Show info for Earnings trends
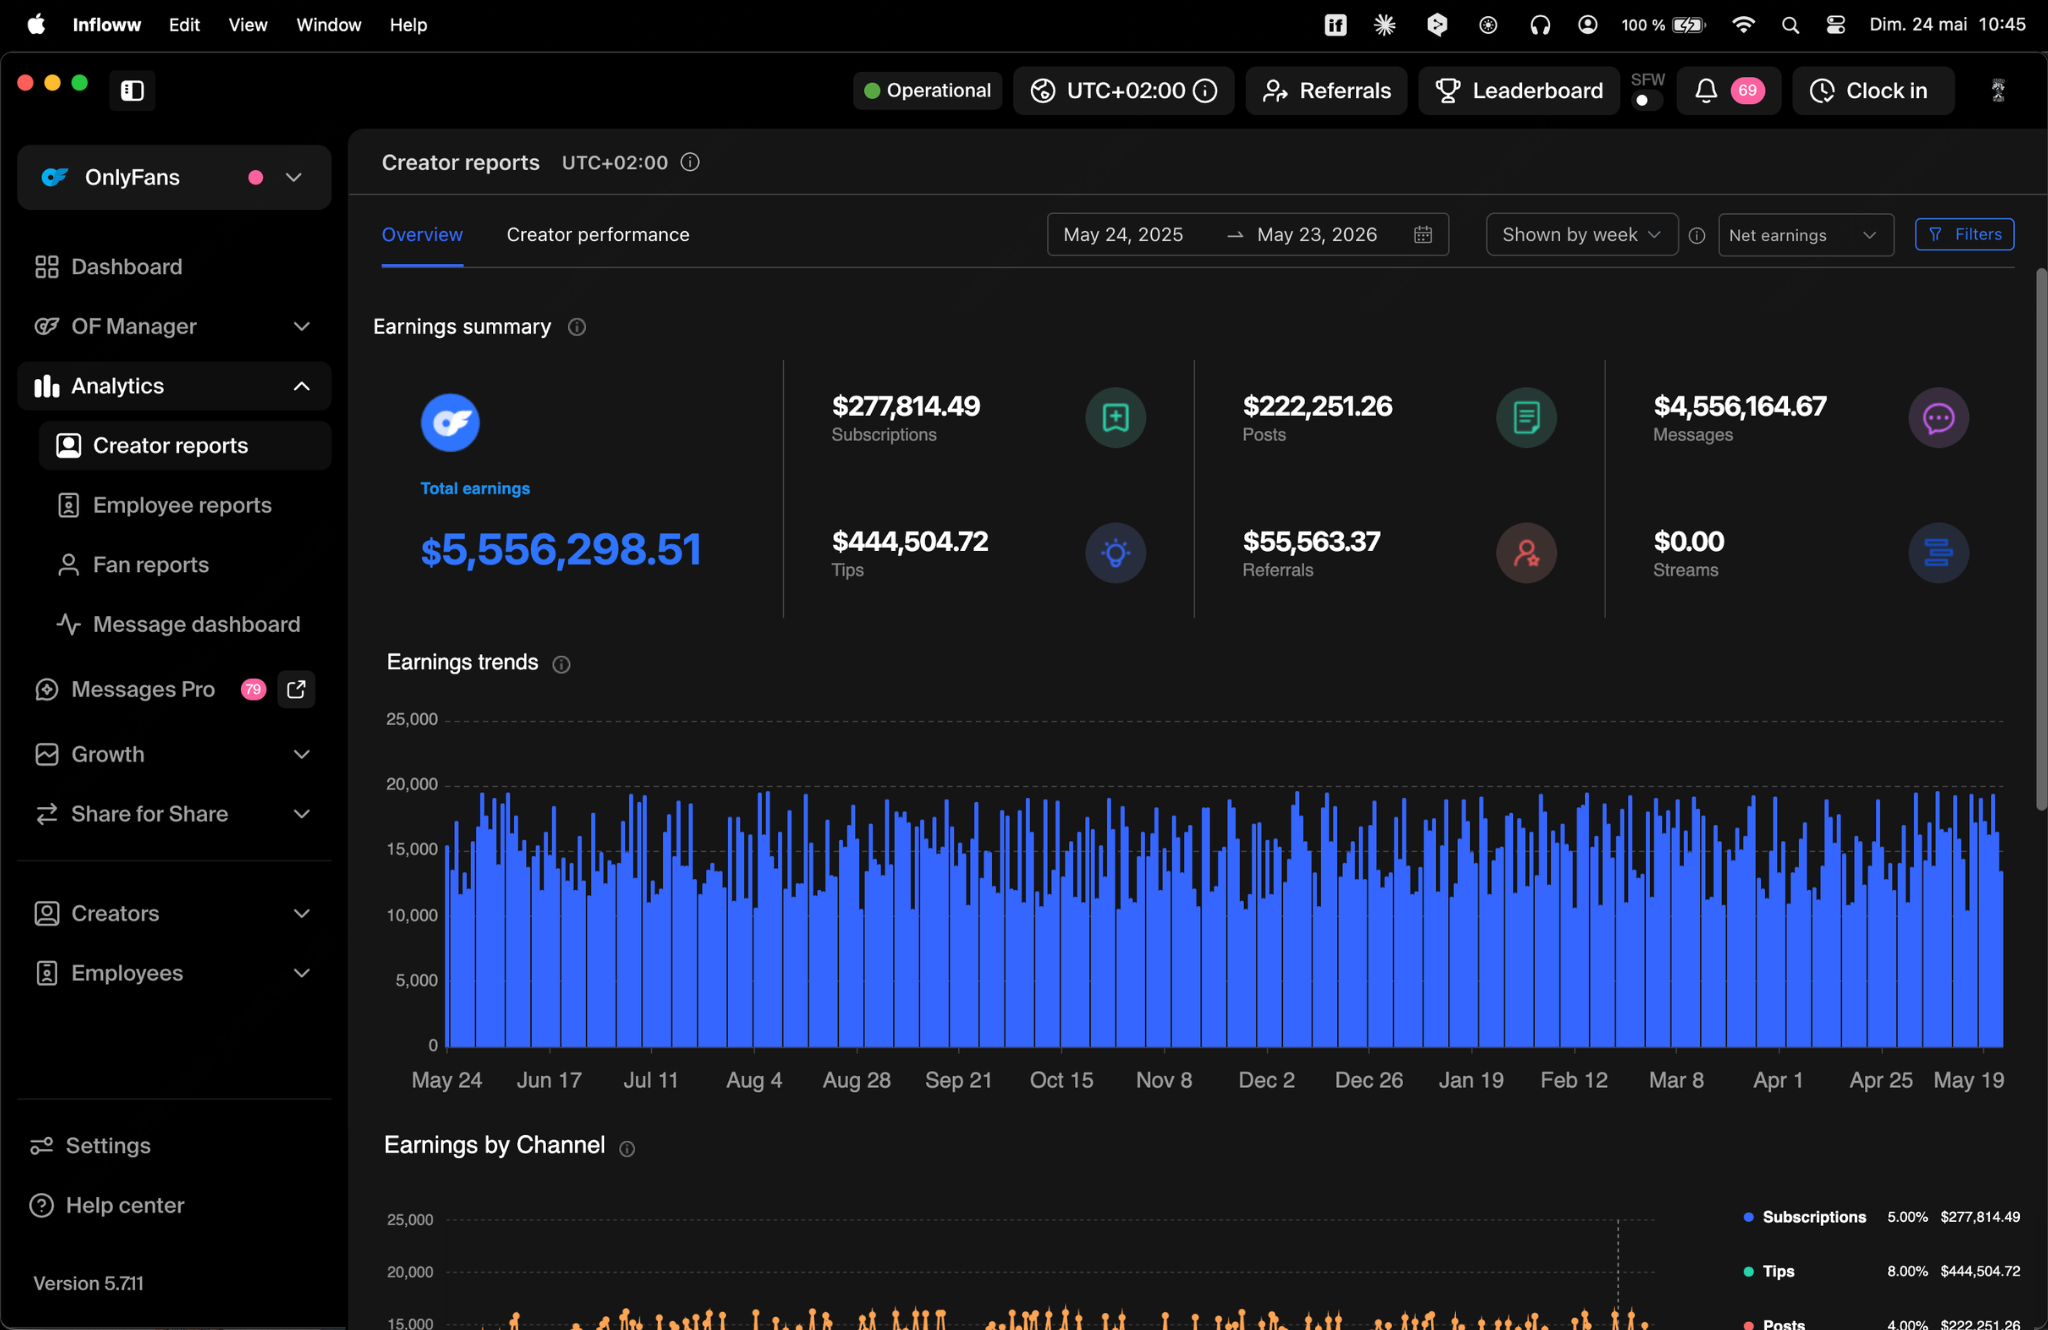The width and height of the screenshot is (2048, 1330). (562, 664)
